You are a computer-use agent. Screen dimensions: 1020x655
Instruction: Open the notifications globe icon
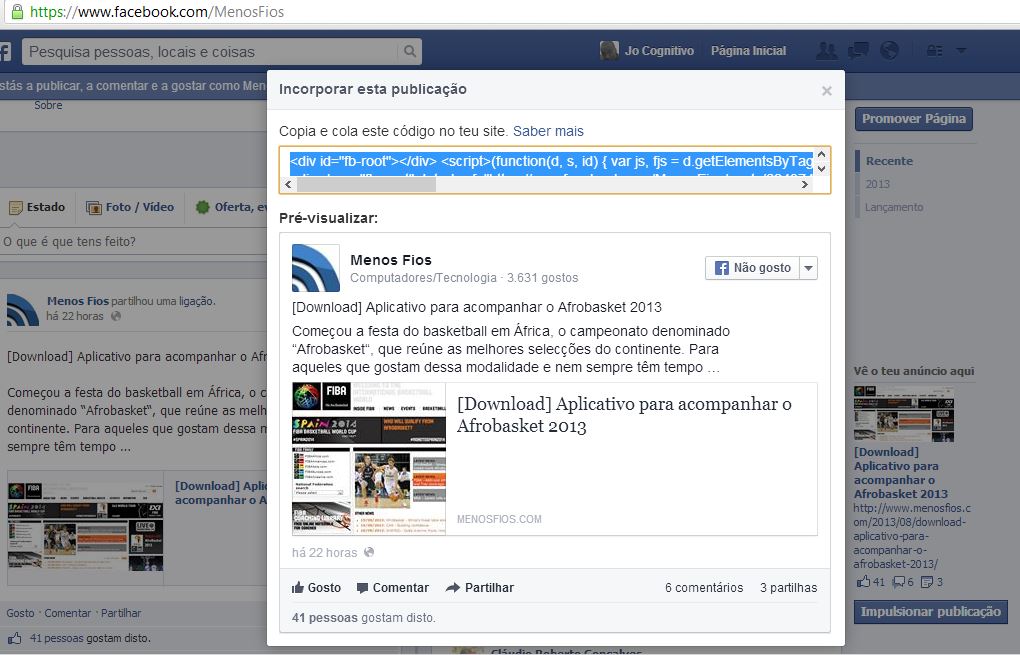[889, 51]
